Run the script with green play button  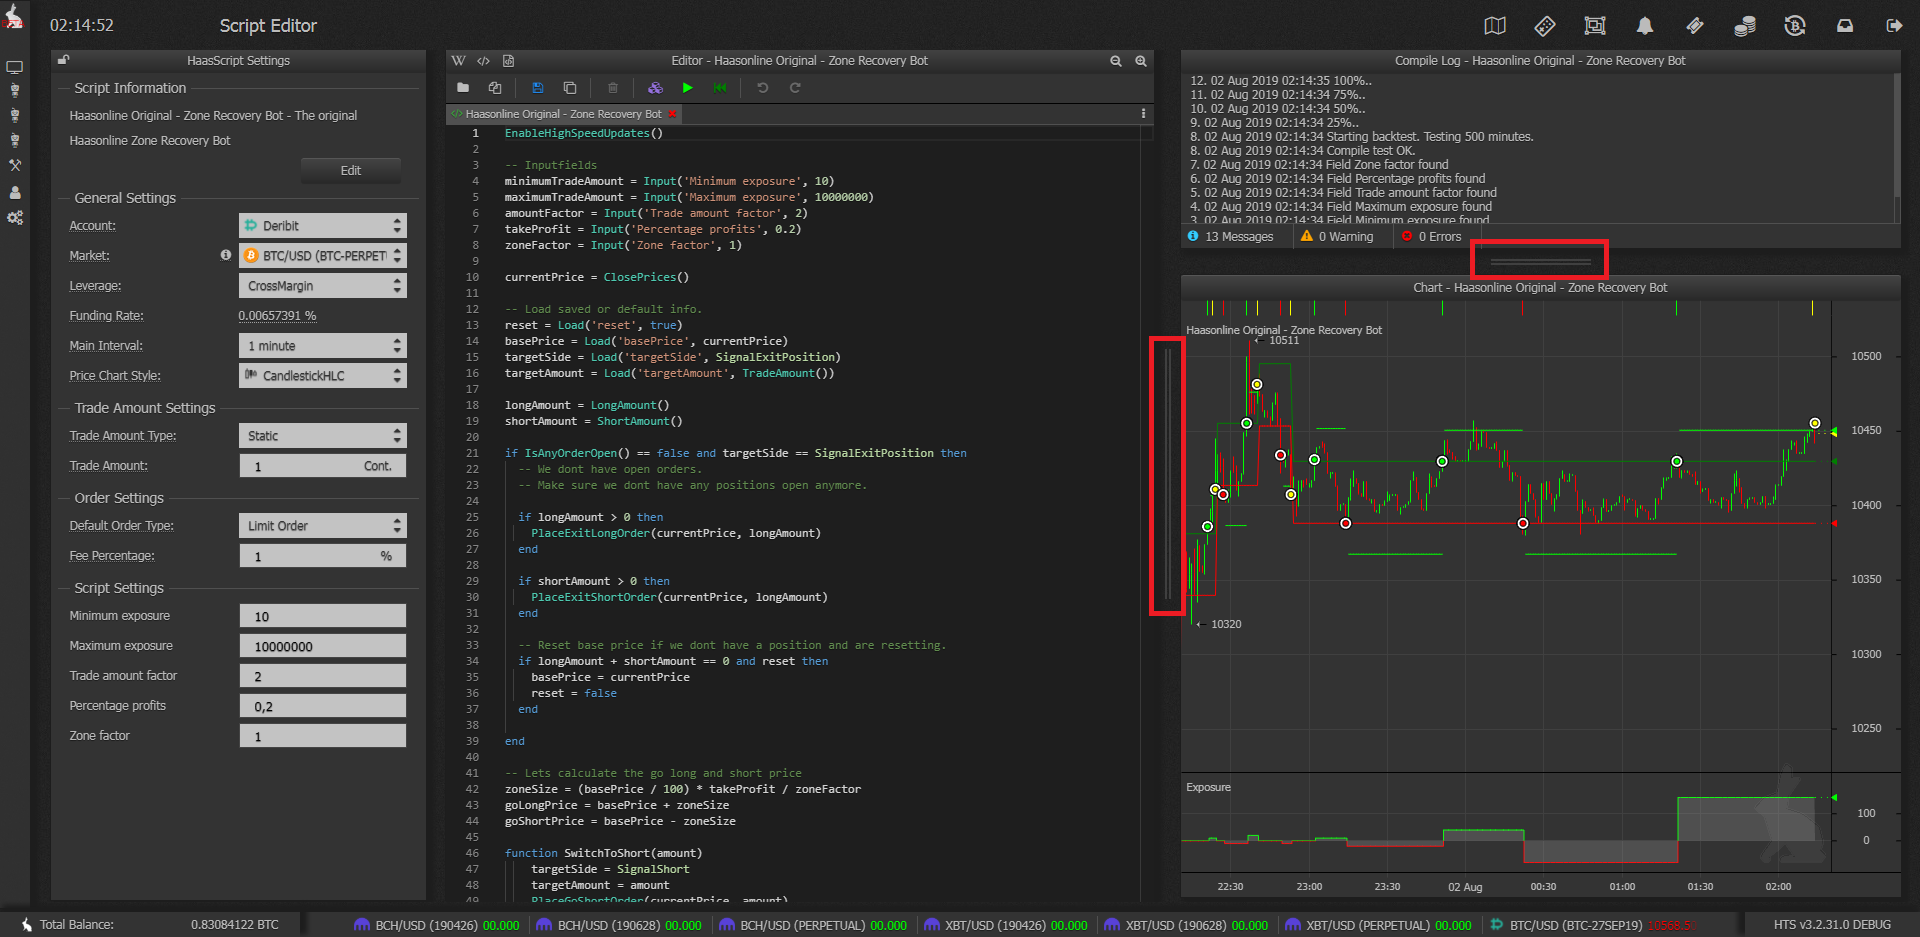688,88
